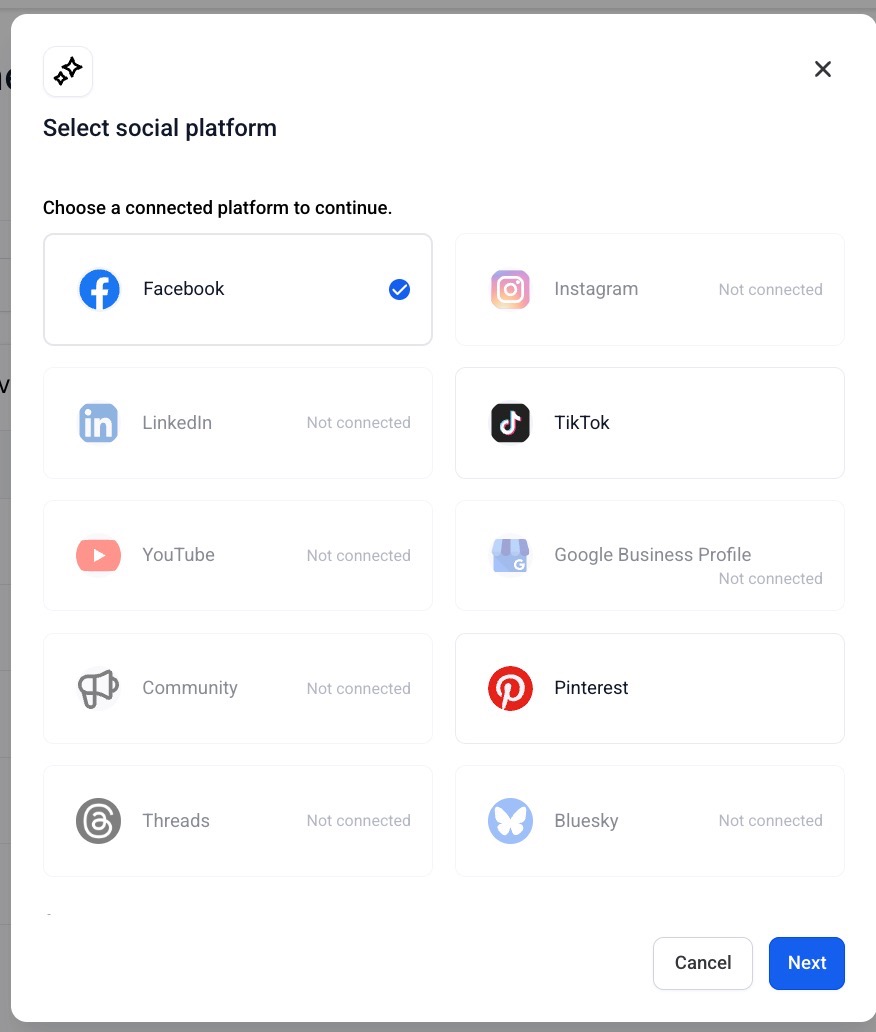Close the Select social platform dialog
The image size is (876, 1032).
click(x=823, y=69)
